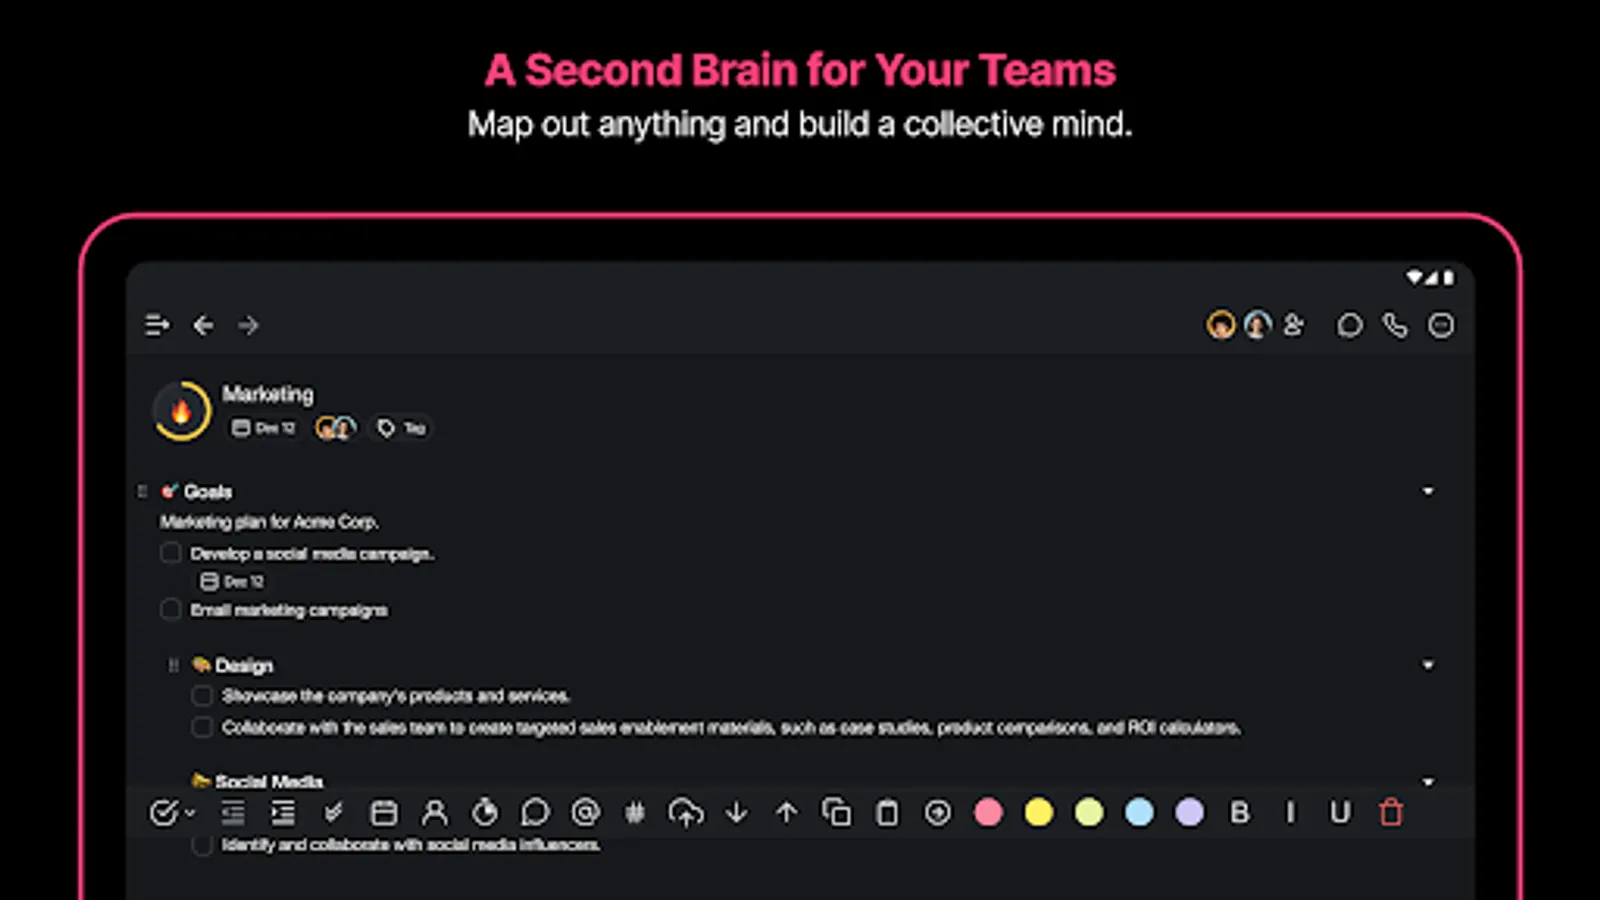Click the circled arrow toolbar icon
Image resolution: width=1600 pixels, height=900 pixels.
938,813
